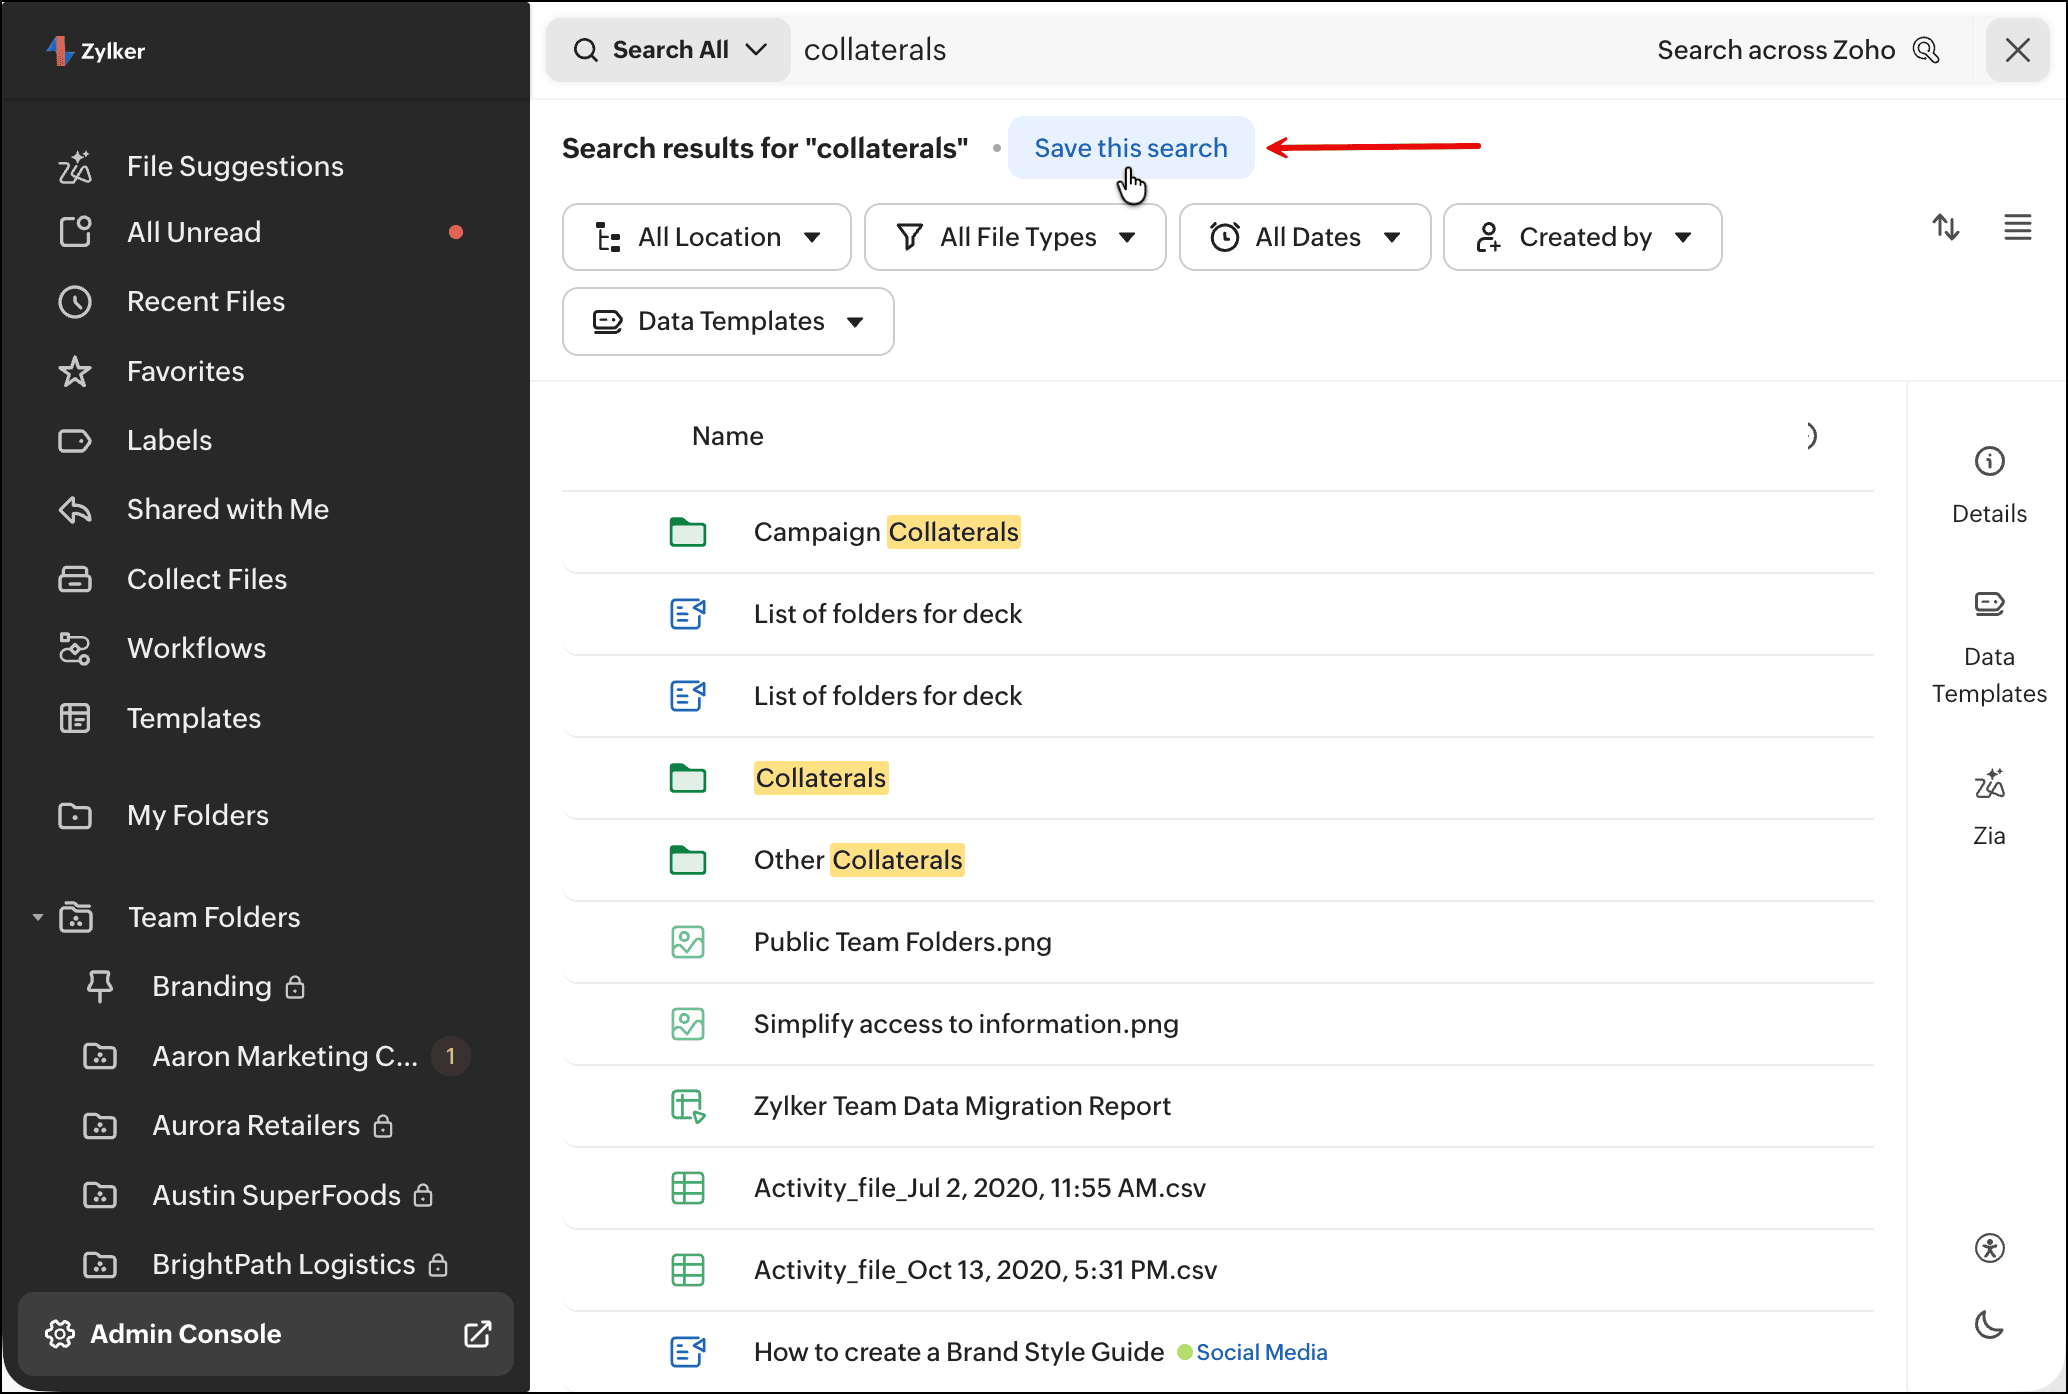2068x1394 pixels.
Task: Open the Collaterals folder result
Action: (x=821, y=778)
